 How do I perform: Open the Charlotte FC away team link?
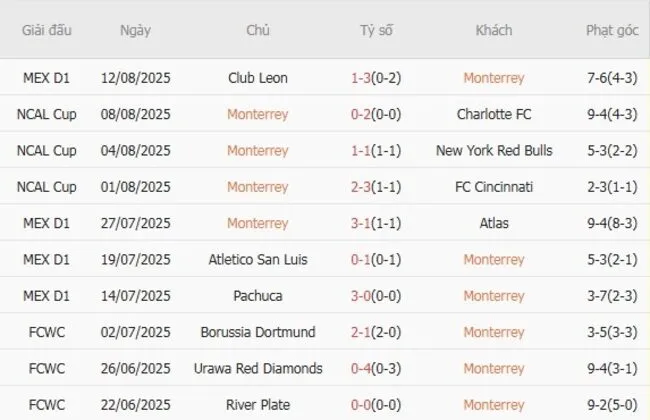tap(494, 114)
